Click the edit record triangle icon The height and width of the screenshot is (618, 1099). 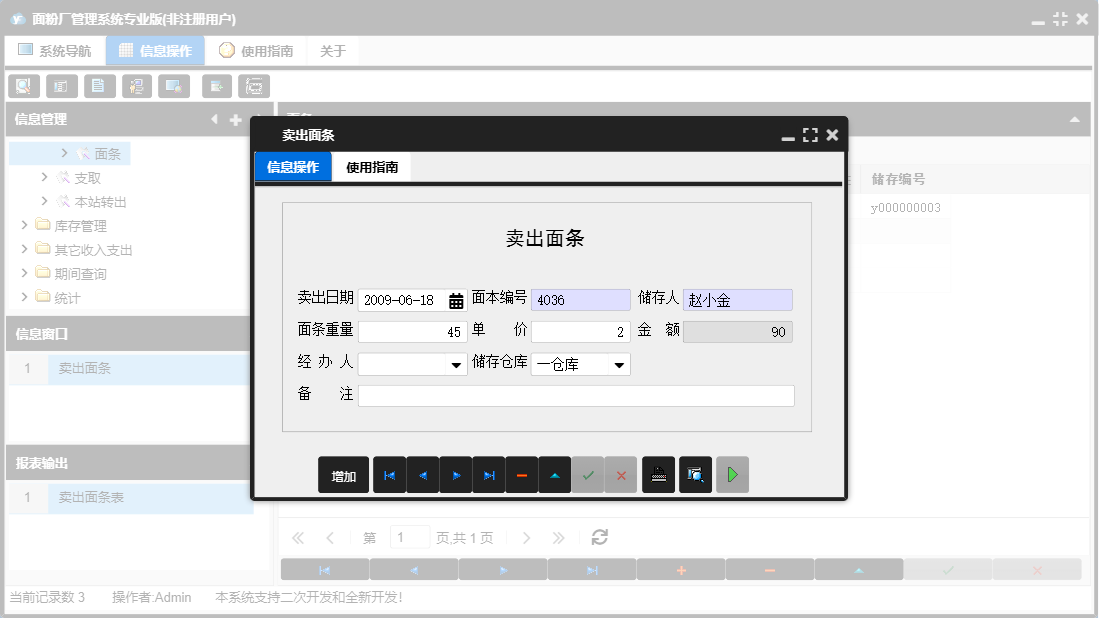coord(554,474)
